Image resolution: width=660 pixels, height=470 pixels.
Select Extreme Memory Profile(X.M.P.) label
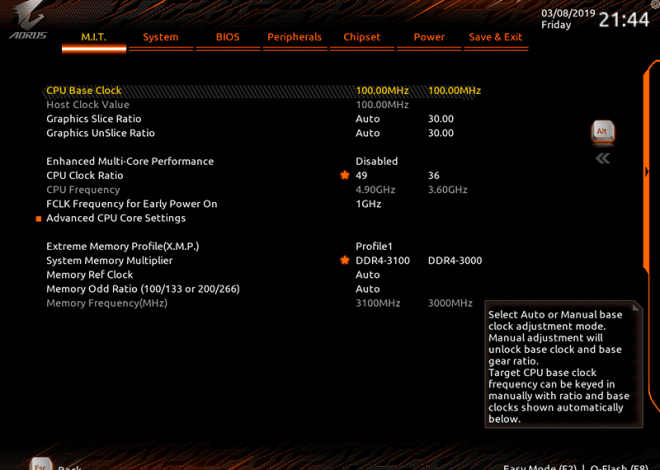click(x=122, y=246)
